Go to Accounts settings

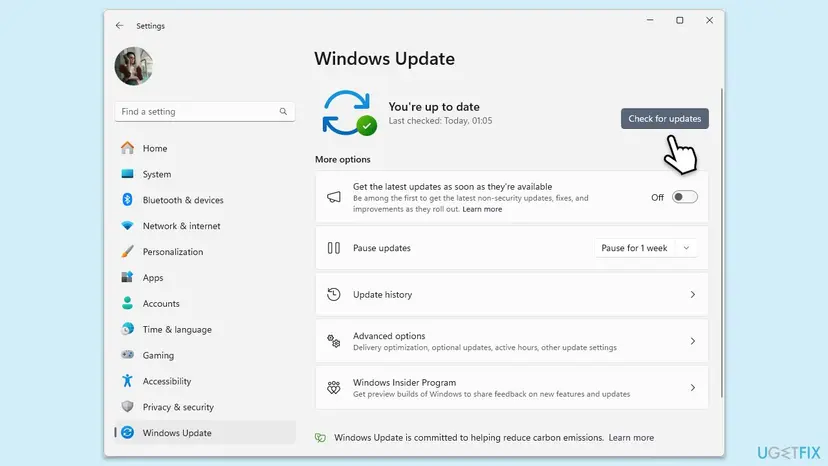(161, 304)
